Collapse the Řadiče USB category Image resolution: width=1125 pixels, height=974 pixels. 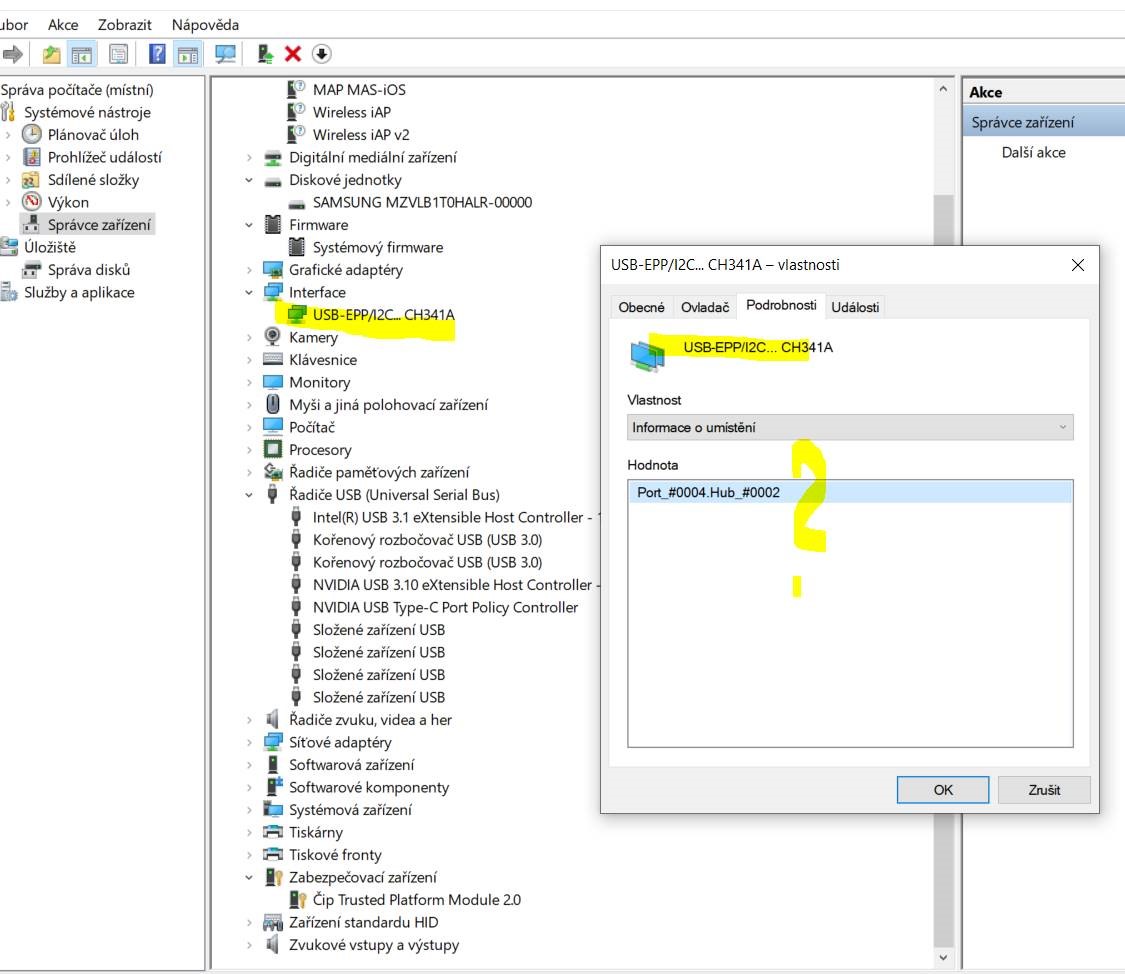[249, 495]
